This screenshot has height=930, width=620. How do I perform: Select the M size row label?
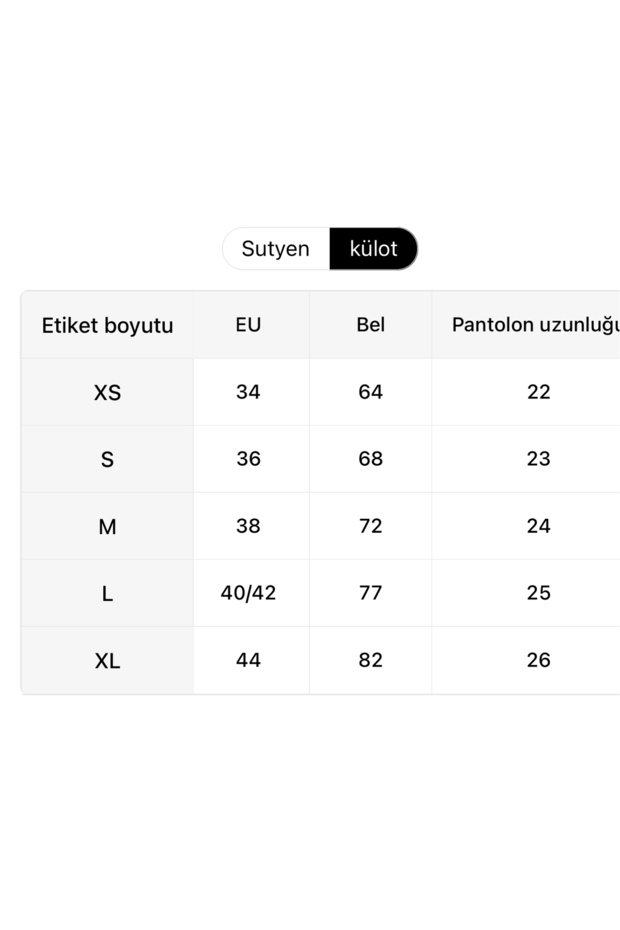click(x=107, y=526)
